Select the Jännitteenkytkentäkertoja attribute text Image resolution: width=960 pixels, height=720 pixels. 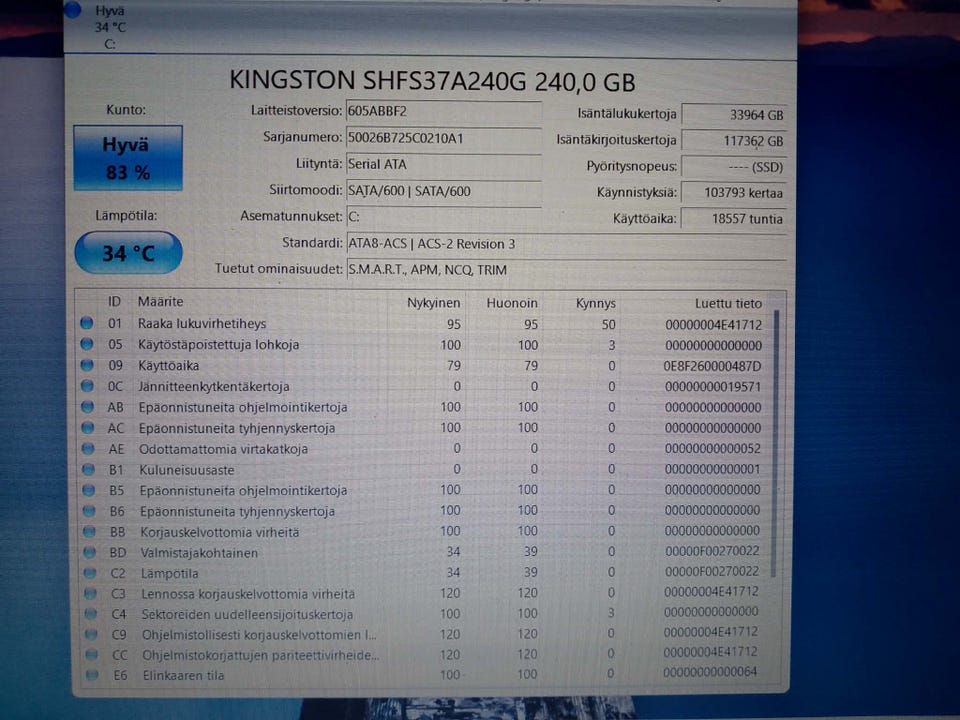(214, 386)
